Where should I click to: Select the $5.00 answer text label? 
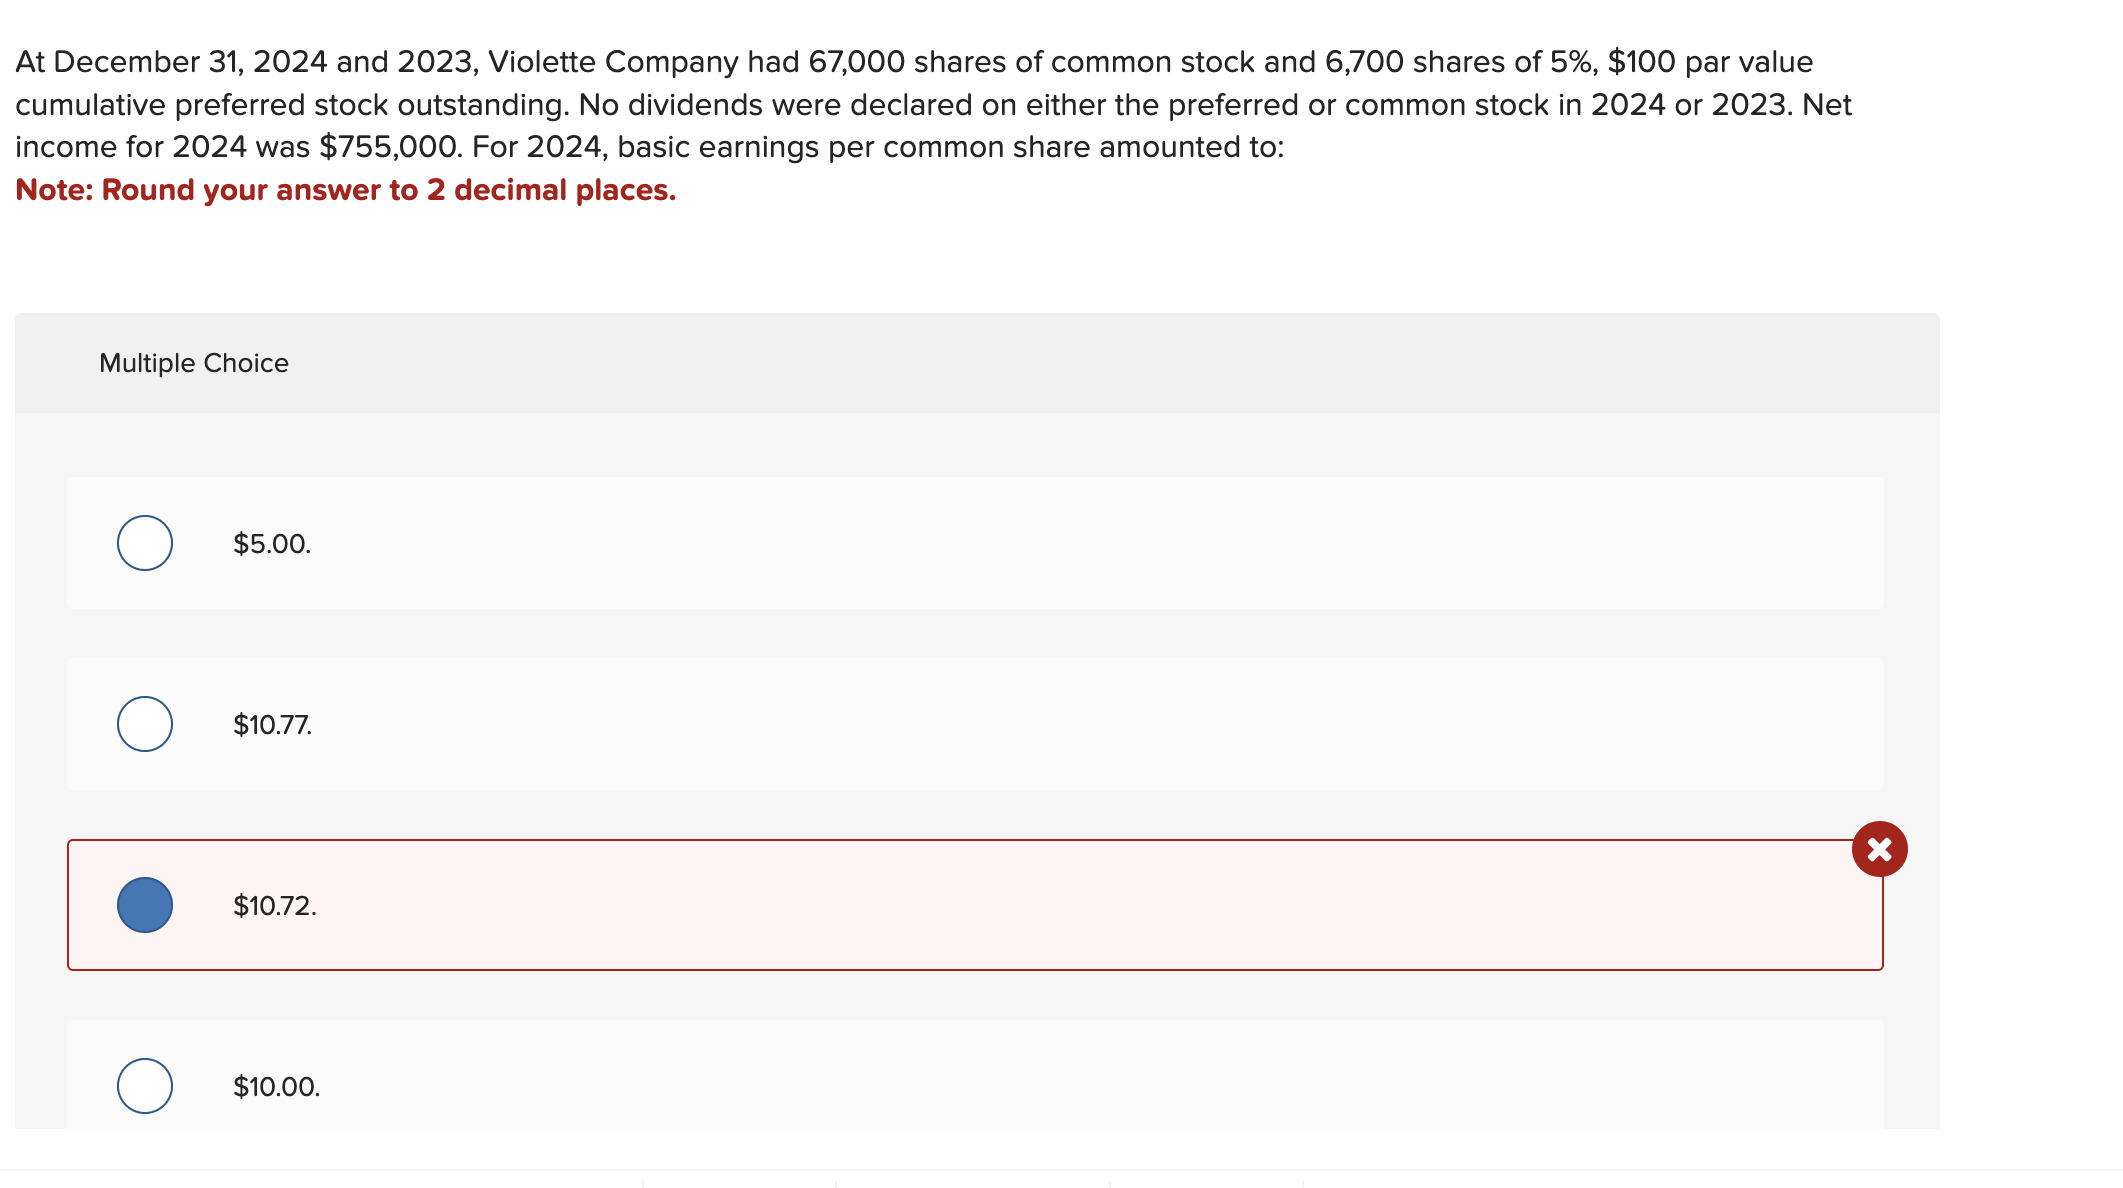point(271,544)
